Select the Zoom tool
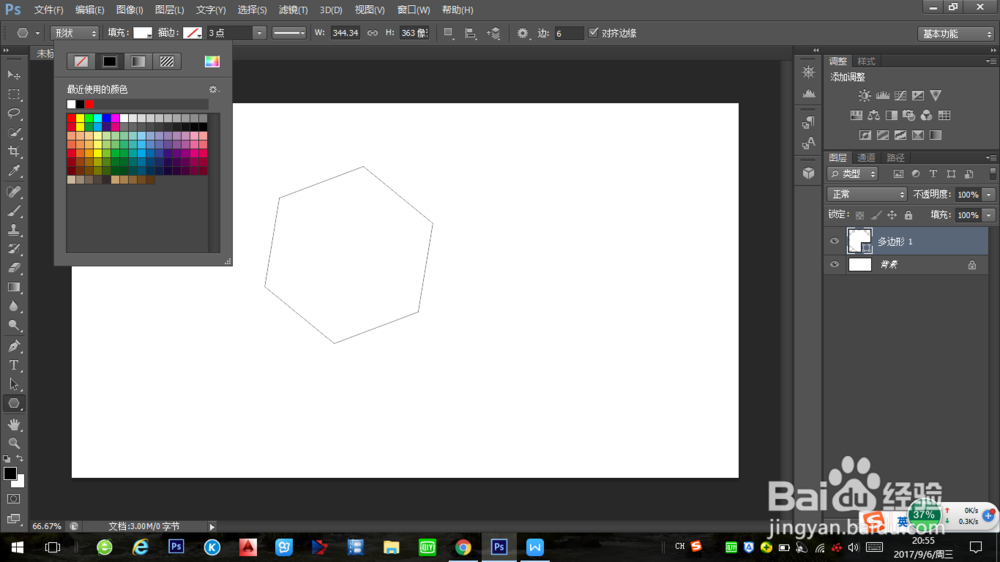1000x562 pixels. point(14,443)
